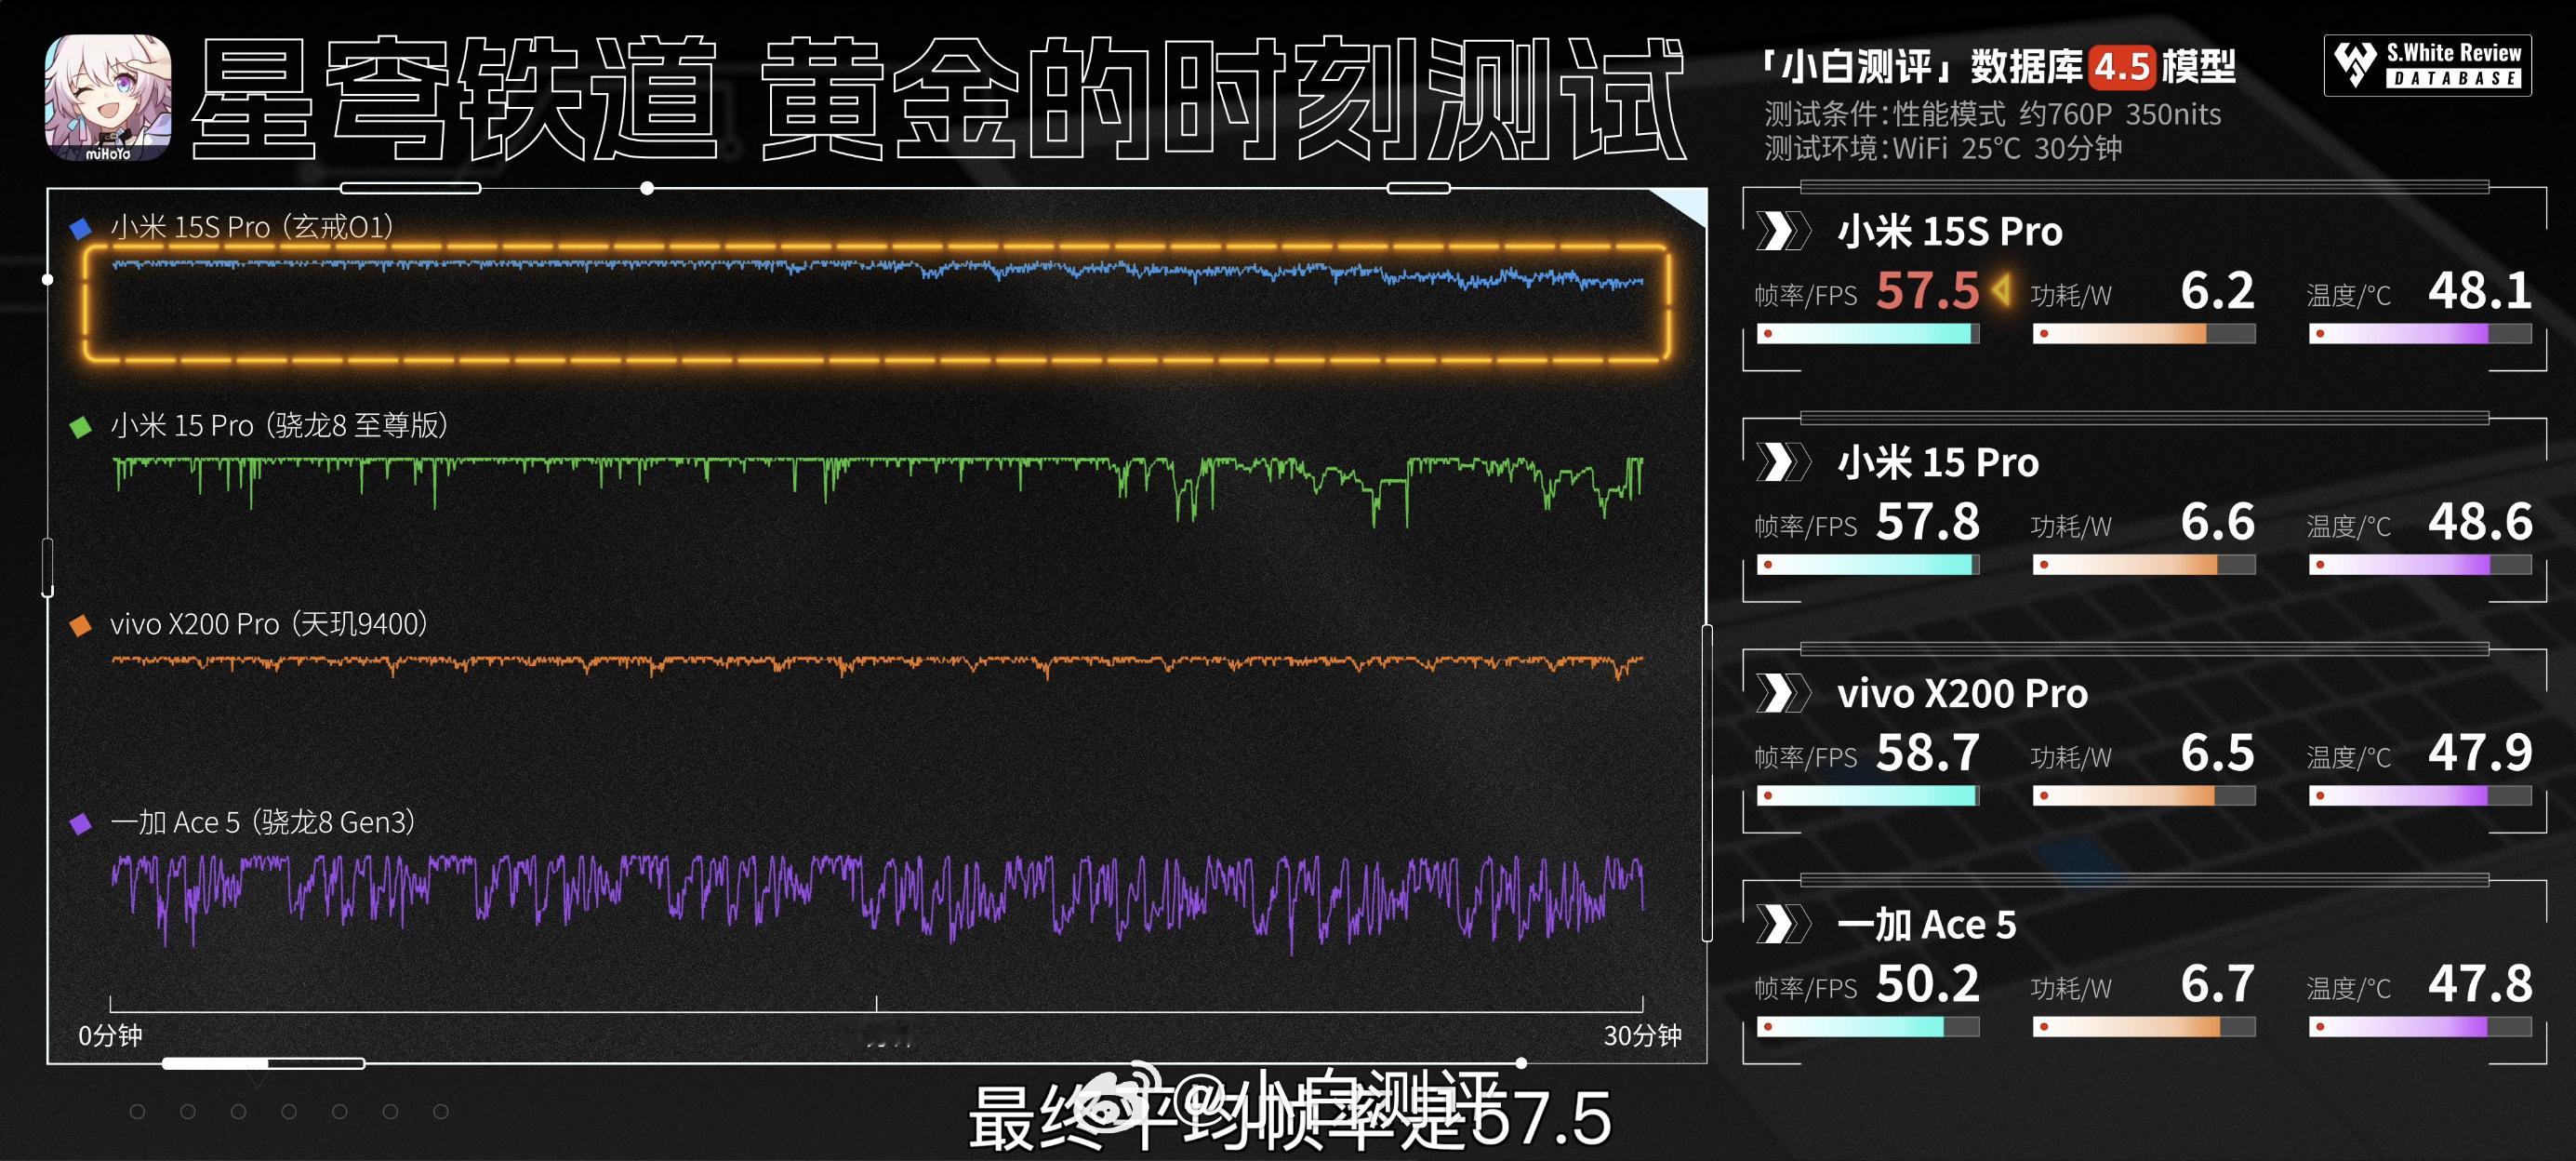Click 小米 15S Pro power 6.2 bar
This screenshot has width=2576, height=1161.
pos(2144,334)
